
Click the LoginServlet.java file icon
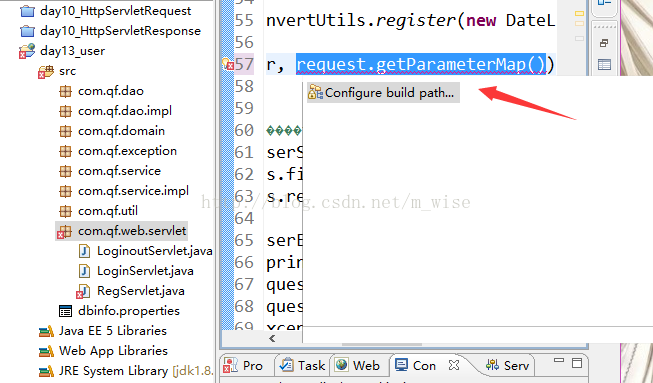tap(85, 271)
